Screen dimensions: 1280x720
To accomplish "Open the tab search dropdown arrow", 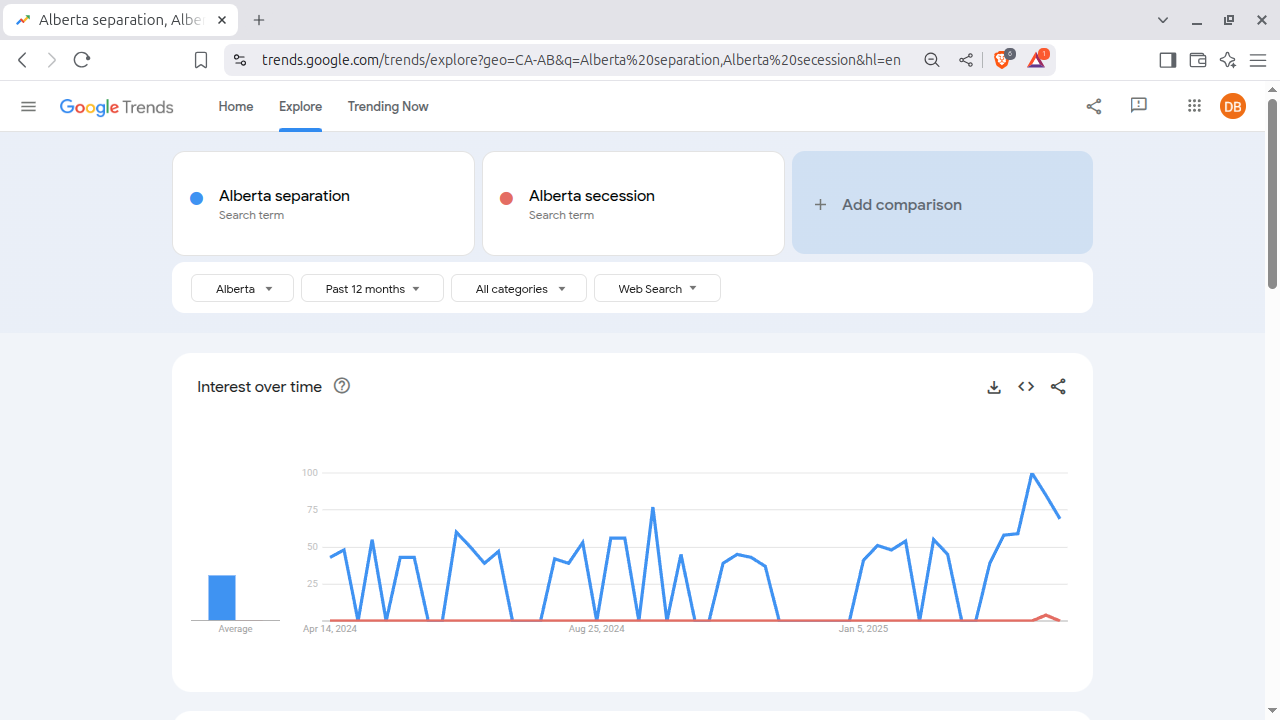I will point(1163,20).
